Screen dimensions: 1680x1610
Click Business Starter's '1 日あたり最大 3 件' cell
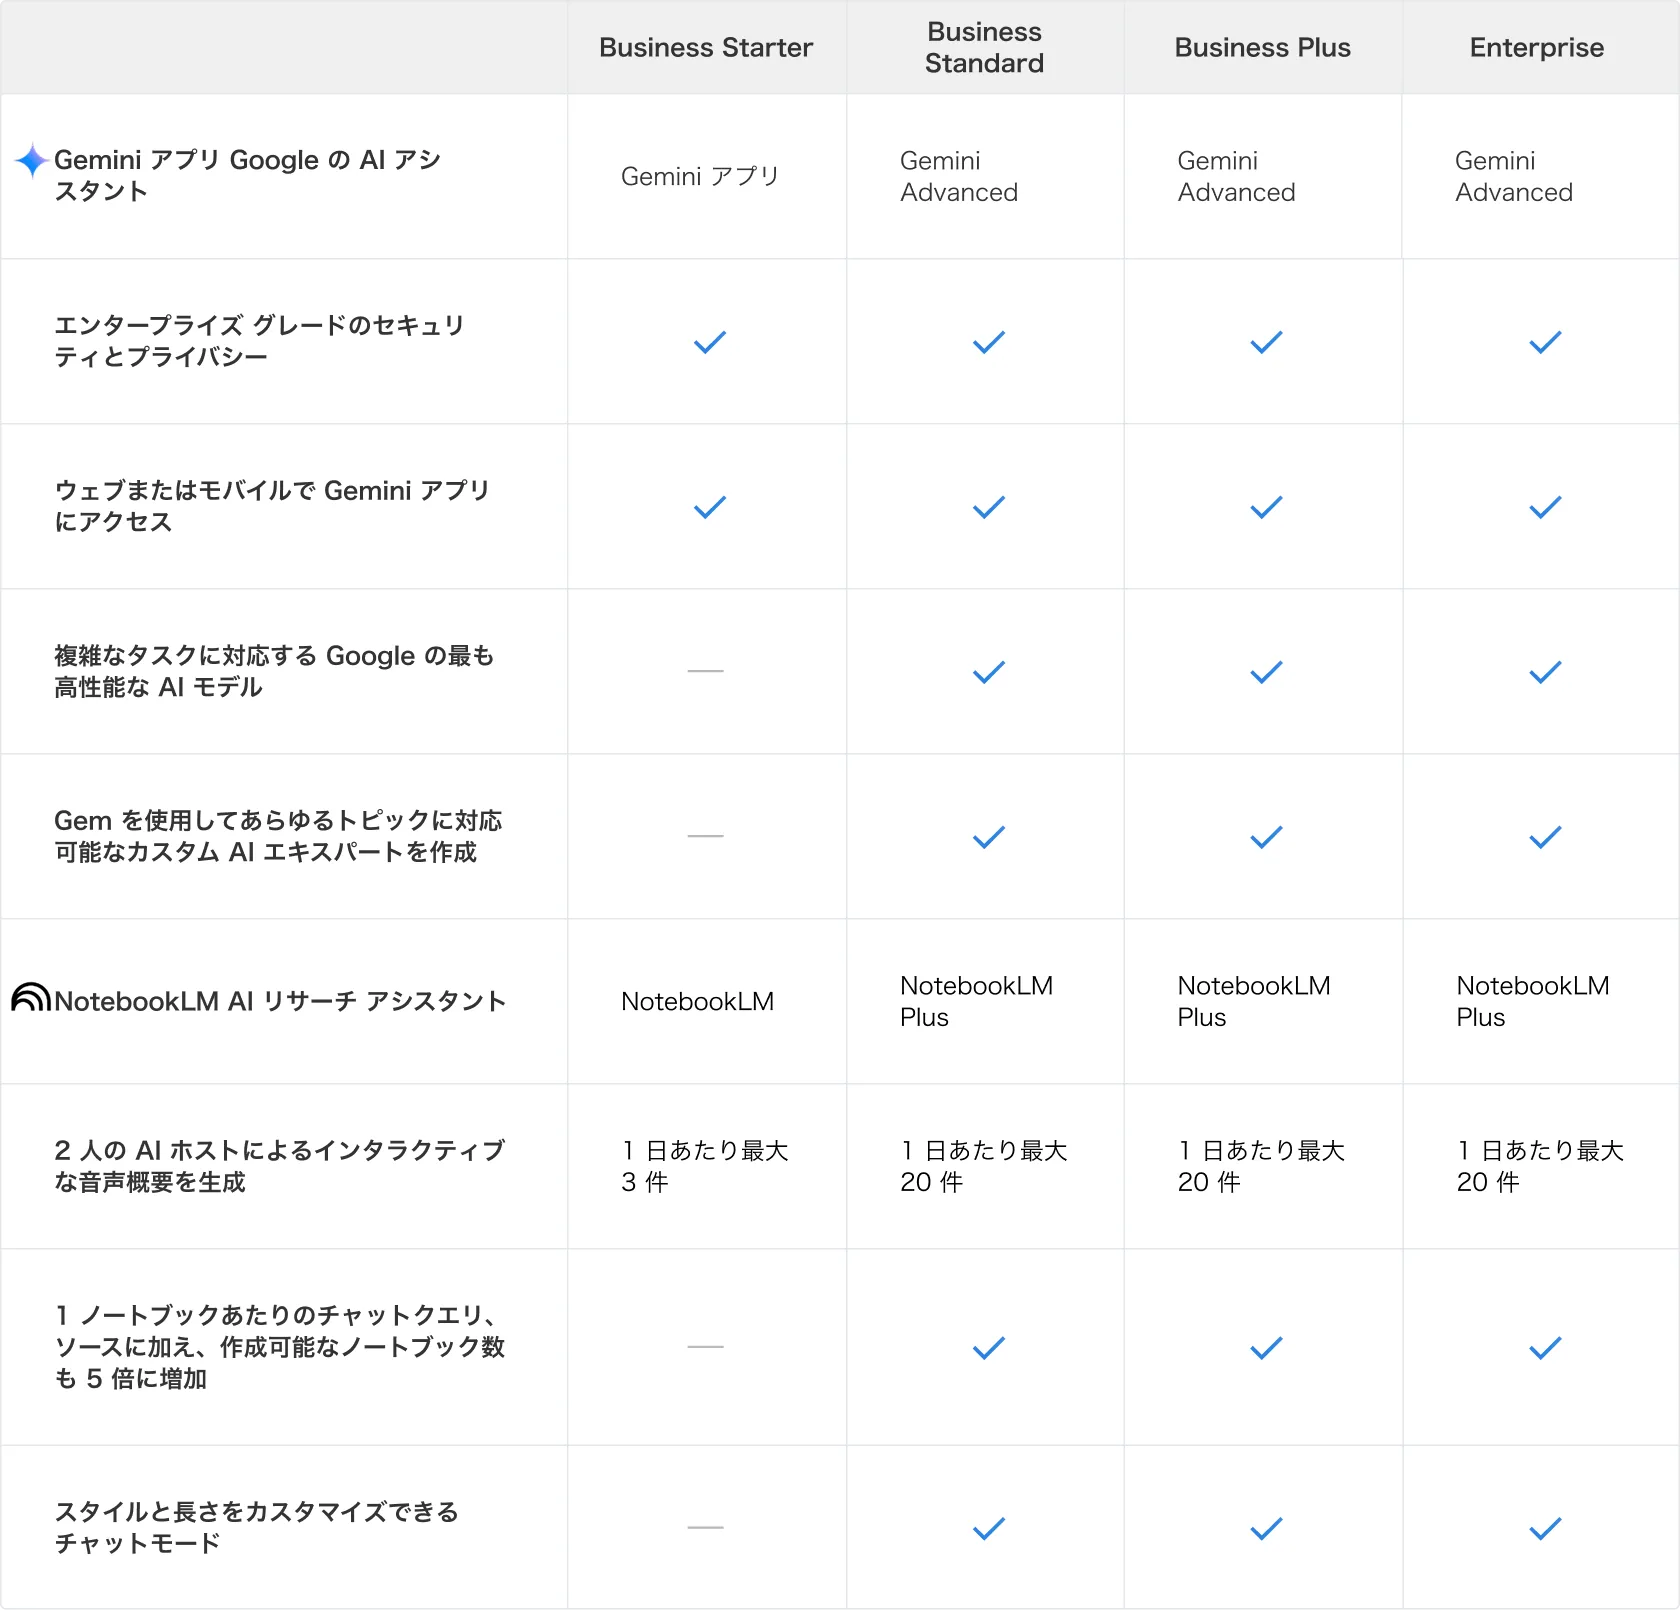704,1166
